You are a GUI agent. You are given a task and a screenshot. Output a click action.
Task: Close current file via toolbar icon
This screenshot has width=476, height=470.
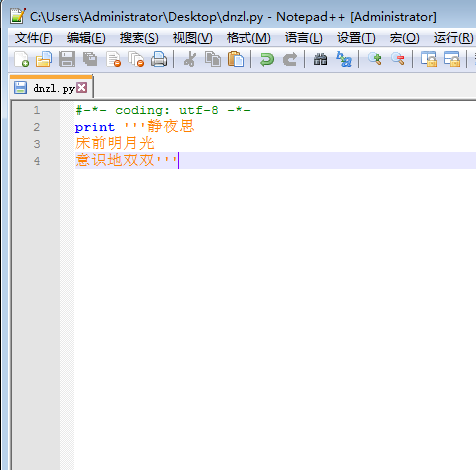pos(113,59)
